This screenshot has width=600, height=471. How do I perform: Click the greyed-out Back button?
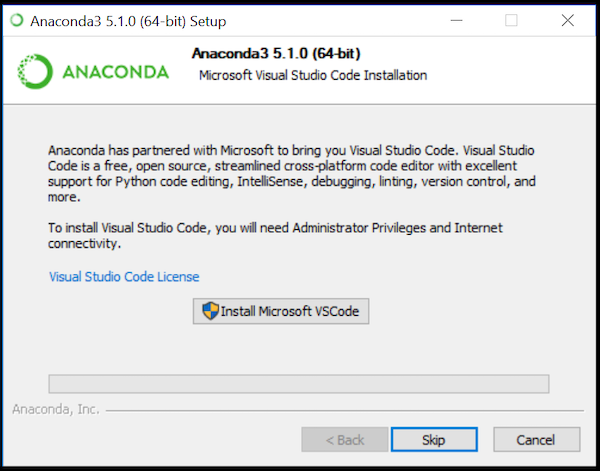tap(344, 440)
